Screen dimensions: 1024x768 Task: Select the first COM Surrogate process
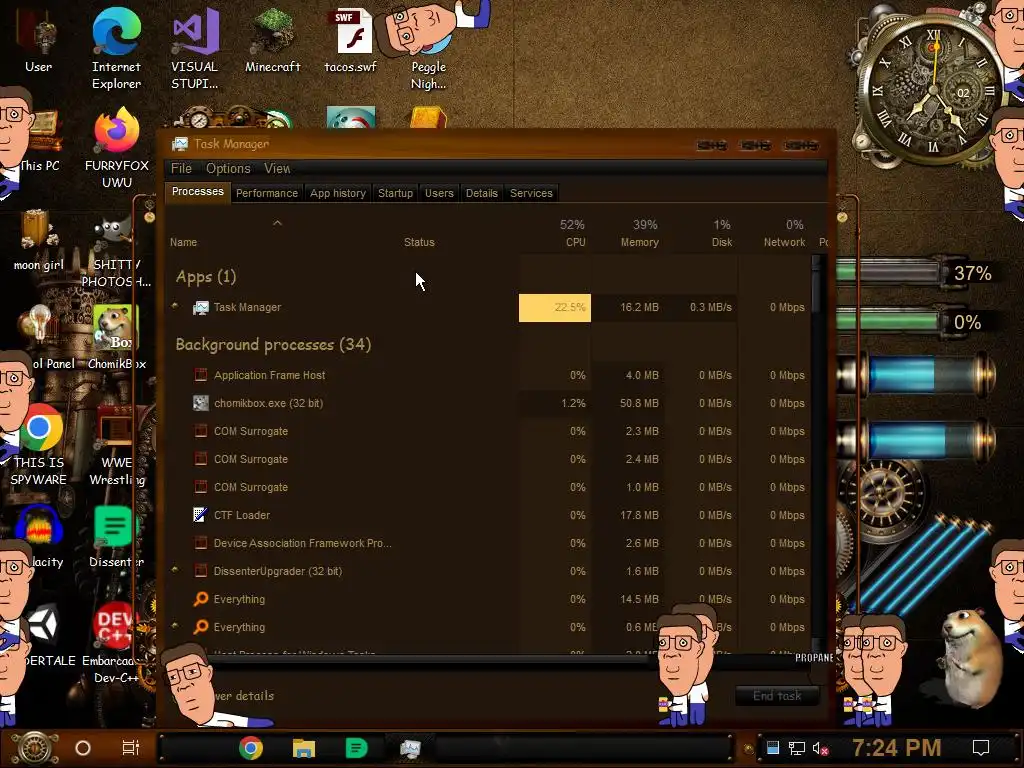click(488, 431)
